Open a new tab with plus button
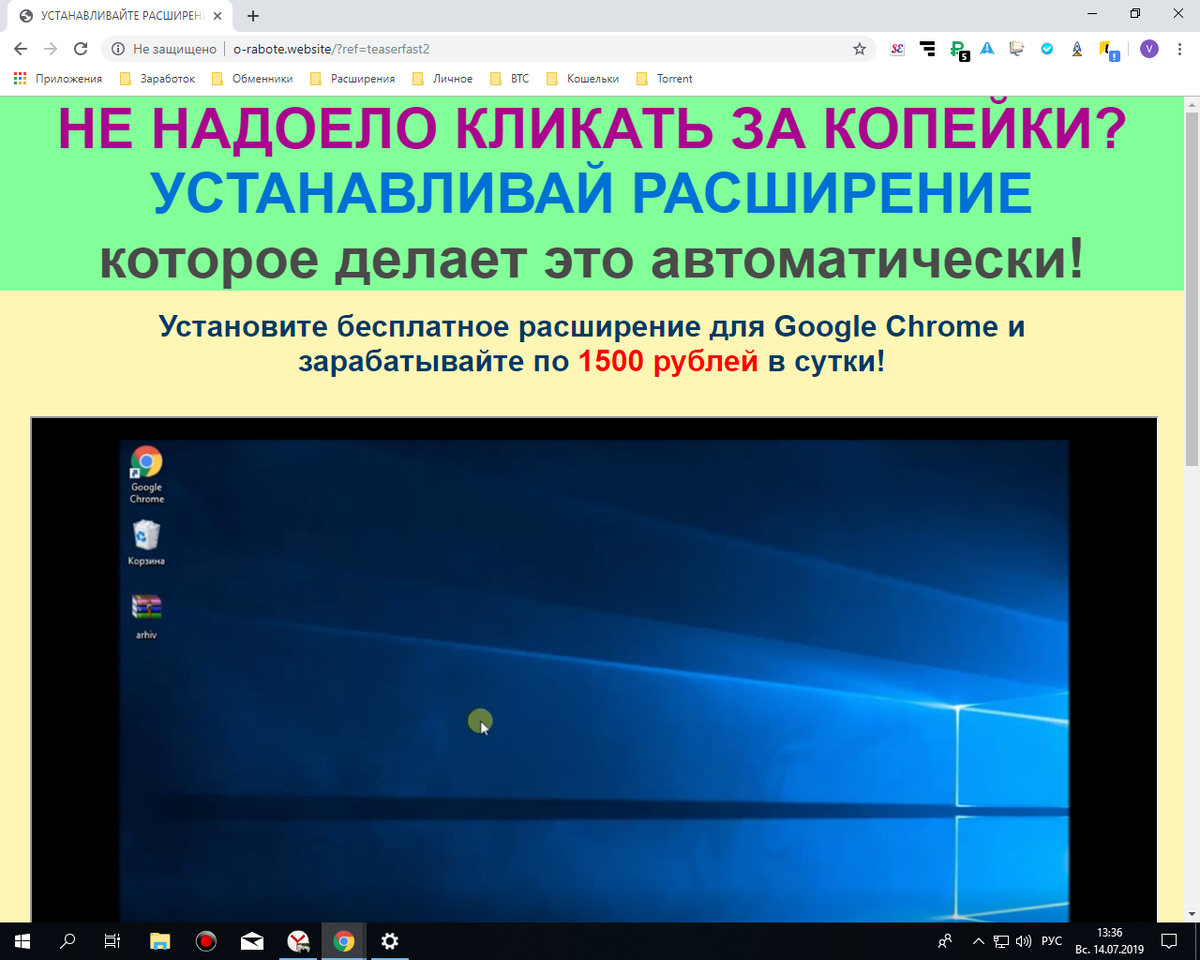 pyautogui.click(x=253, y=16)
